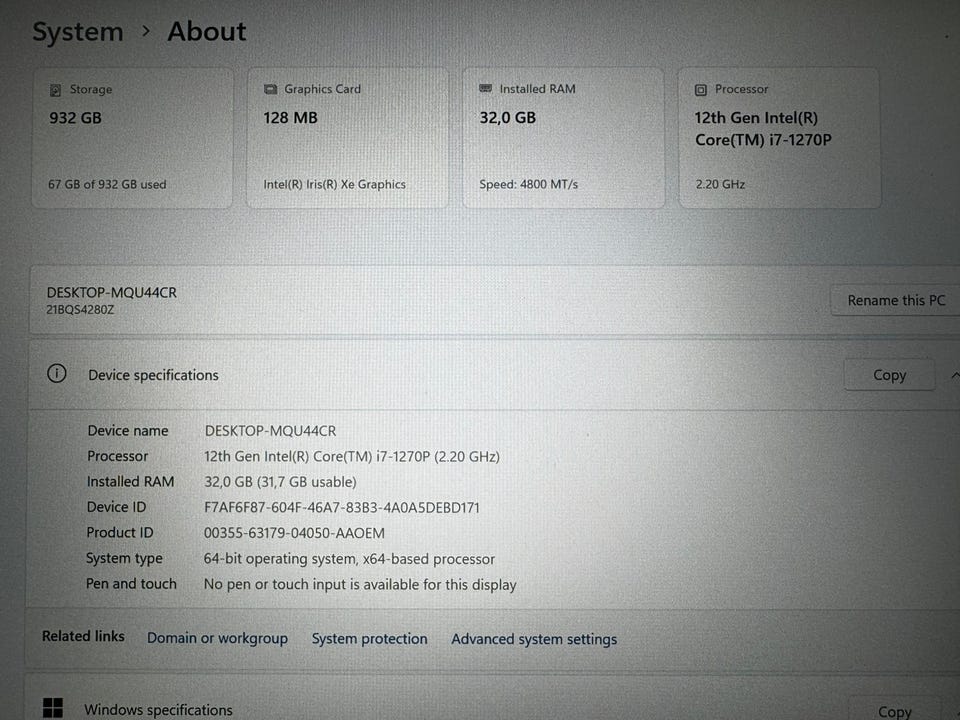Click the Installed RAM chip icon
Screen dimensions: 960x720
[486, 89]
